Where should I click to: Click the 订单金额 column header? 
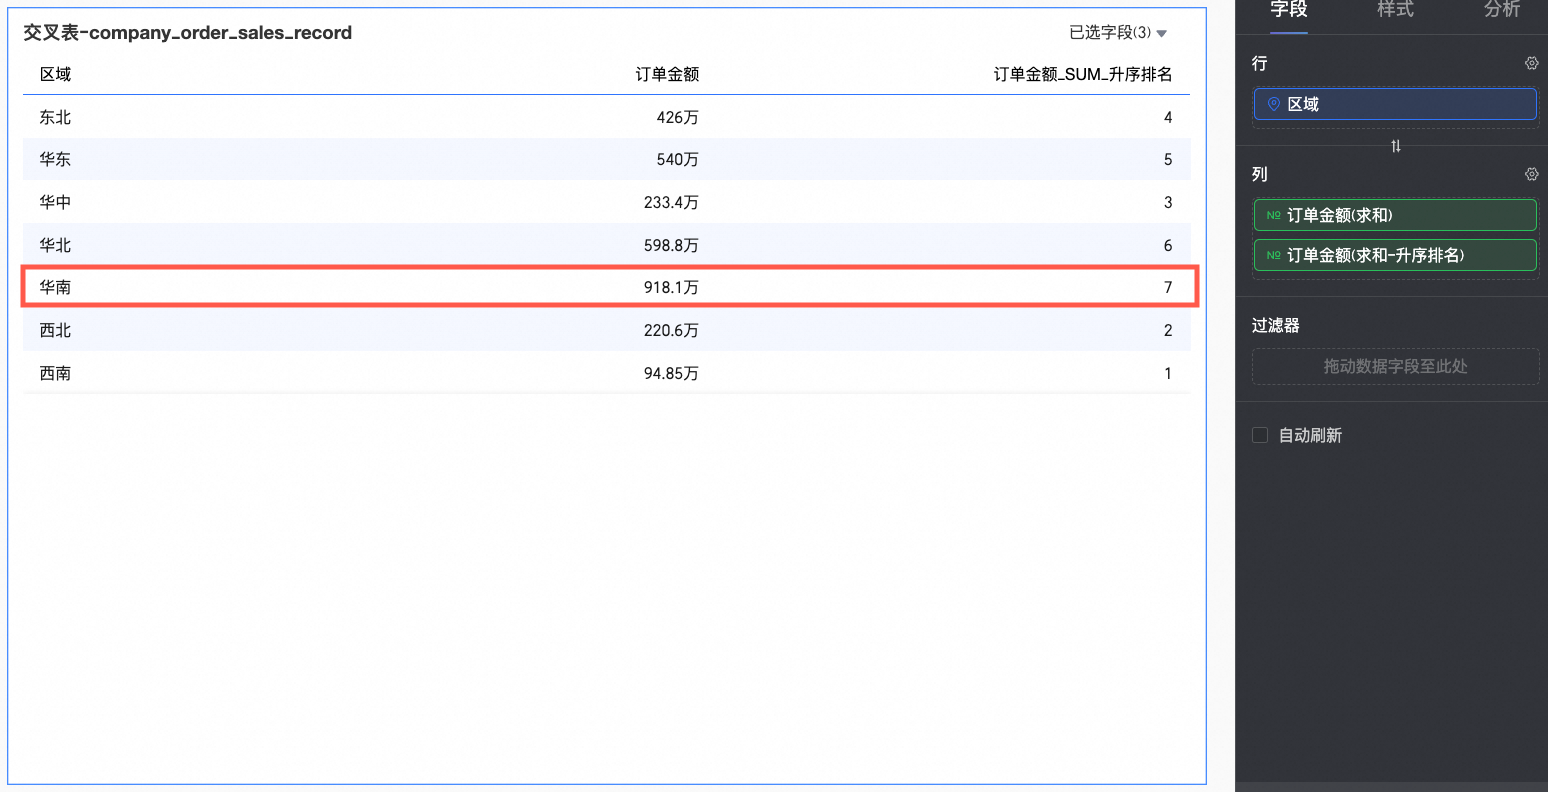(667, 74)
